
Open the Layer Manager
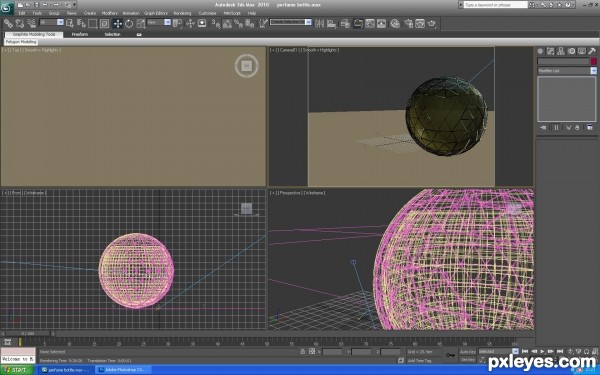point(345,24)
